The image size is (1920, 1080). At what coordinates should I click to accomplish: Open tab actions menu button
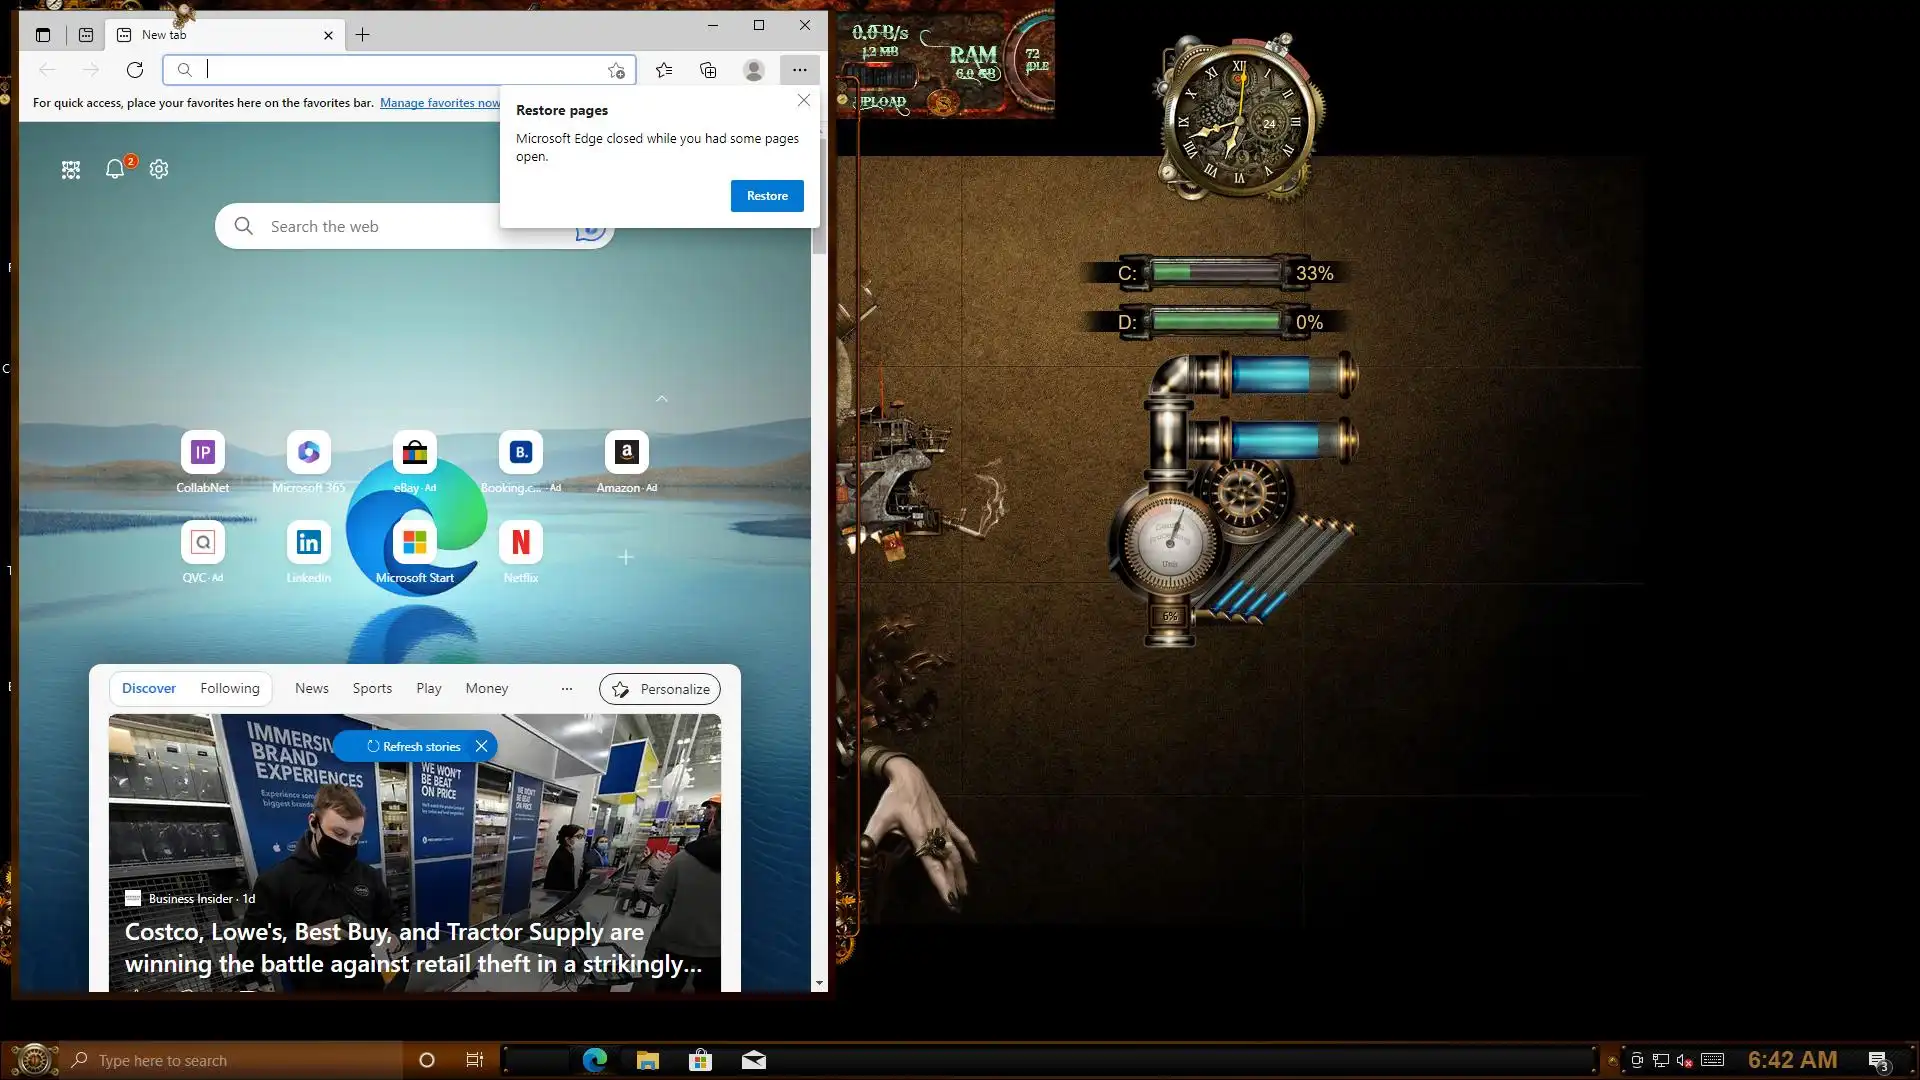(x=43, y=35)
